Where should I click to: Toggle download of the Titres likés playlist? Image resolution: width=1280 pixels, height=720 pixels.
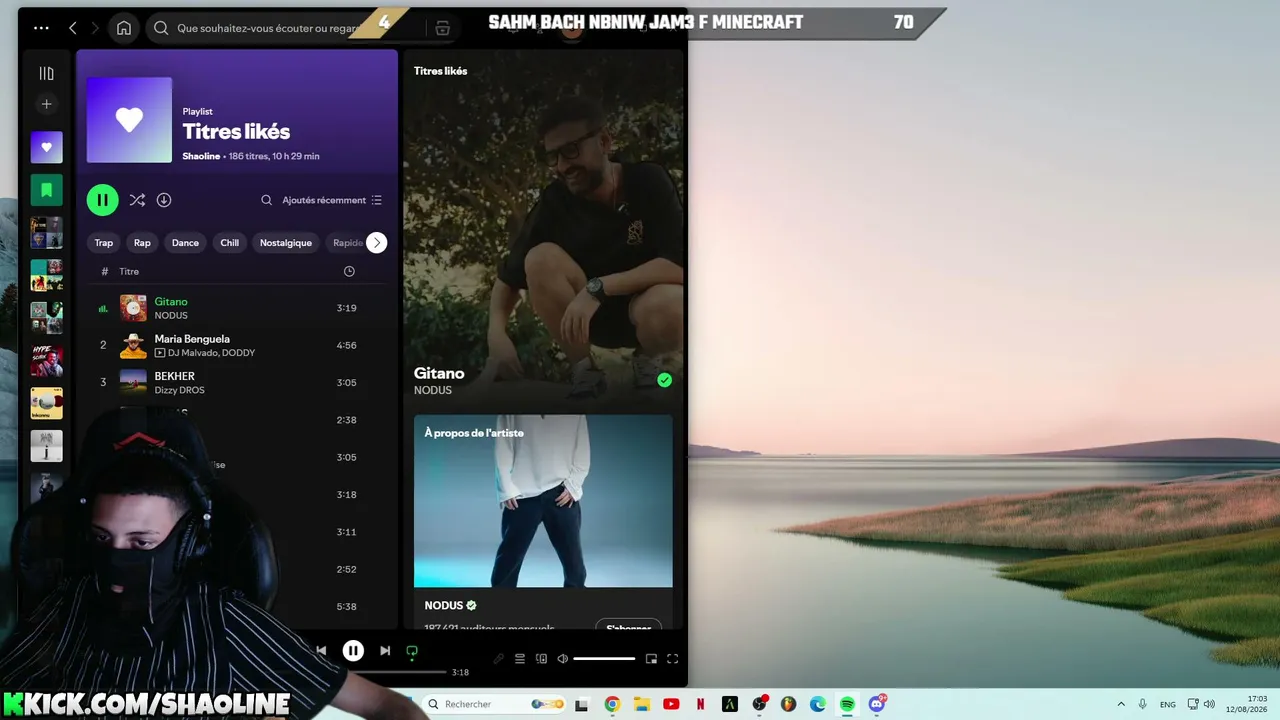click(164, 200)
